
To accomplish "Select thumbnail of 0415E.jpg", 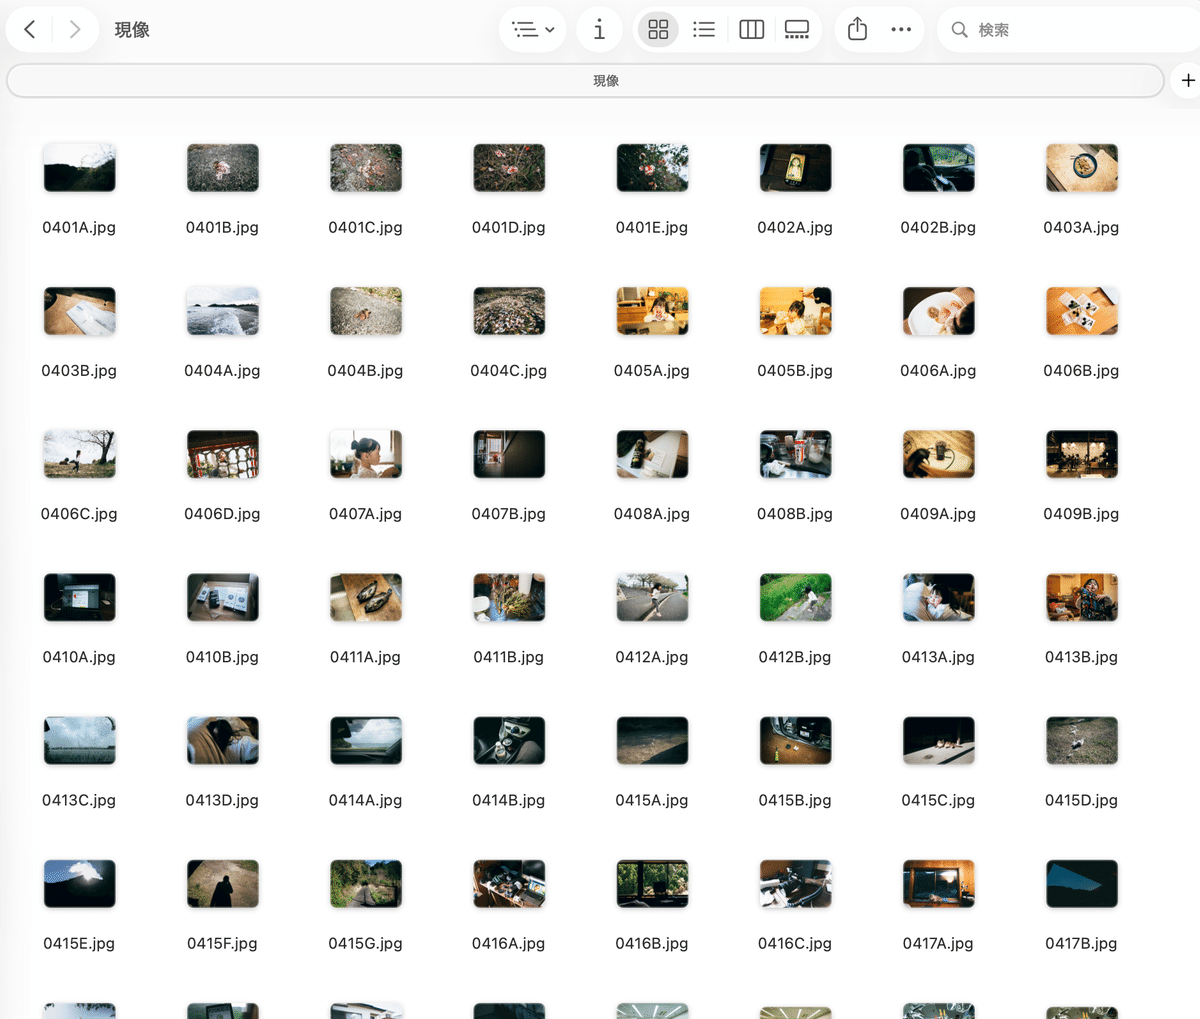I will 79,884.
